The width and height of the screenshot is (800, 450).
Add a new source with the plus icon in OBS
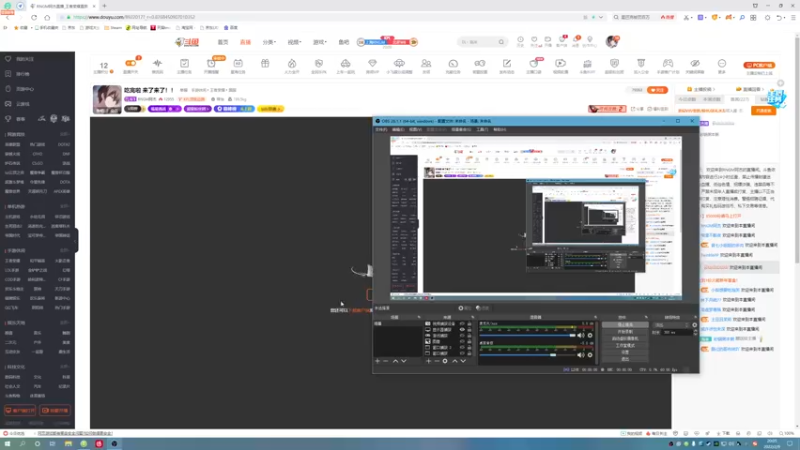click(x=428, y=361)
